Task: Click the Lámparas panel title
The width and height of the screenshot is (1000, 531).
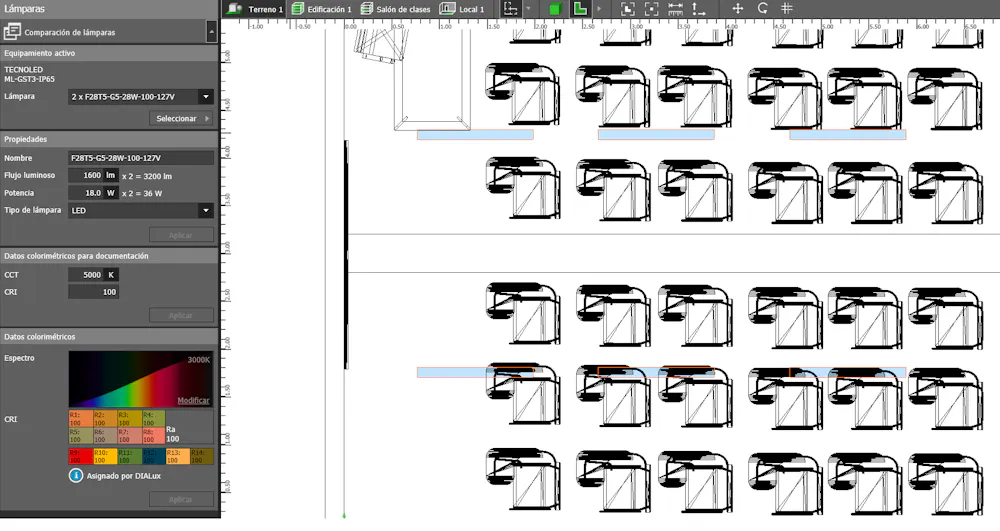Action: pos(24,9)
